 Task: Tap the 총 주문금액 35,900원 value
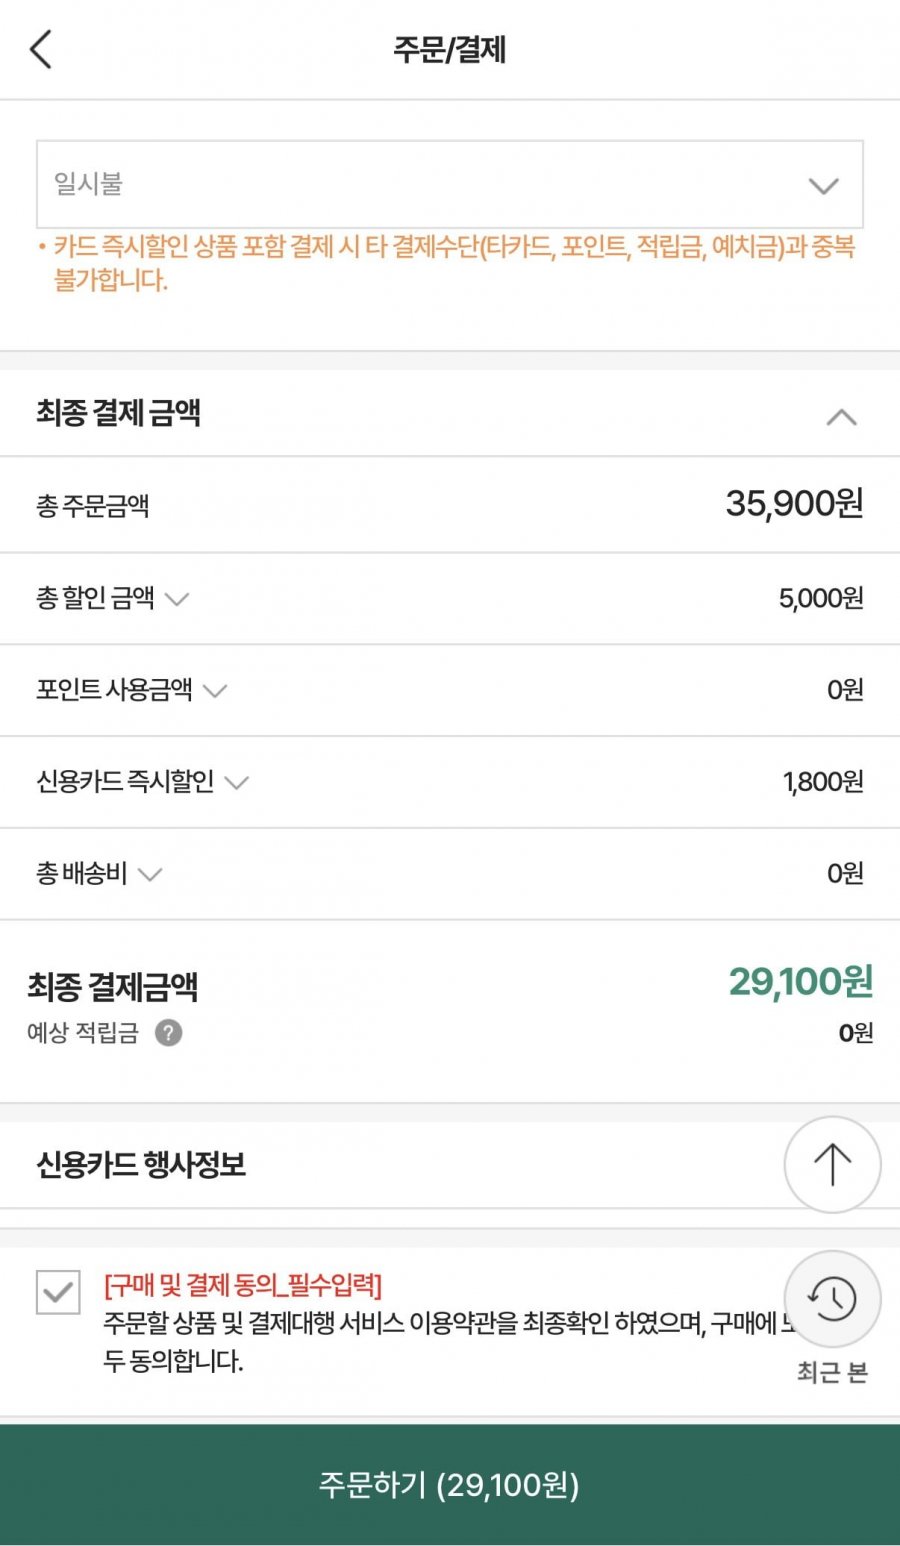(x=794, y=504)
